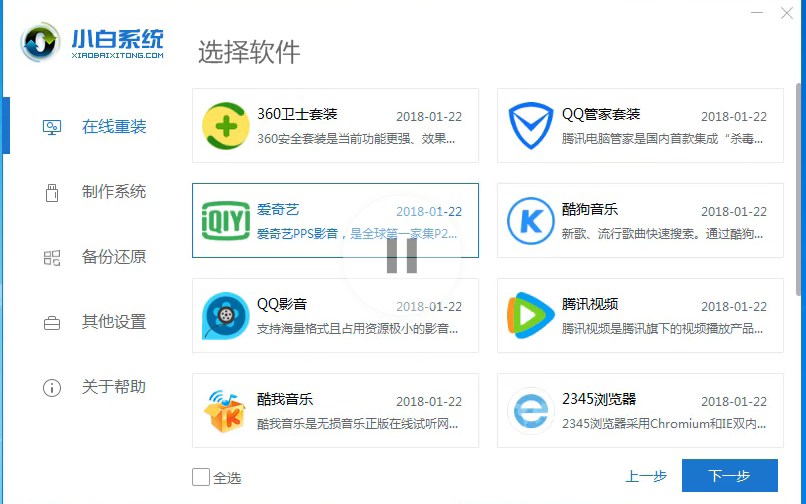Select the 酷狗音乐 title text

pyautogui.click(x=590, y=209)
